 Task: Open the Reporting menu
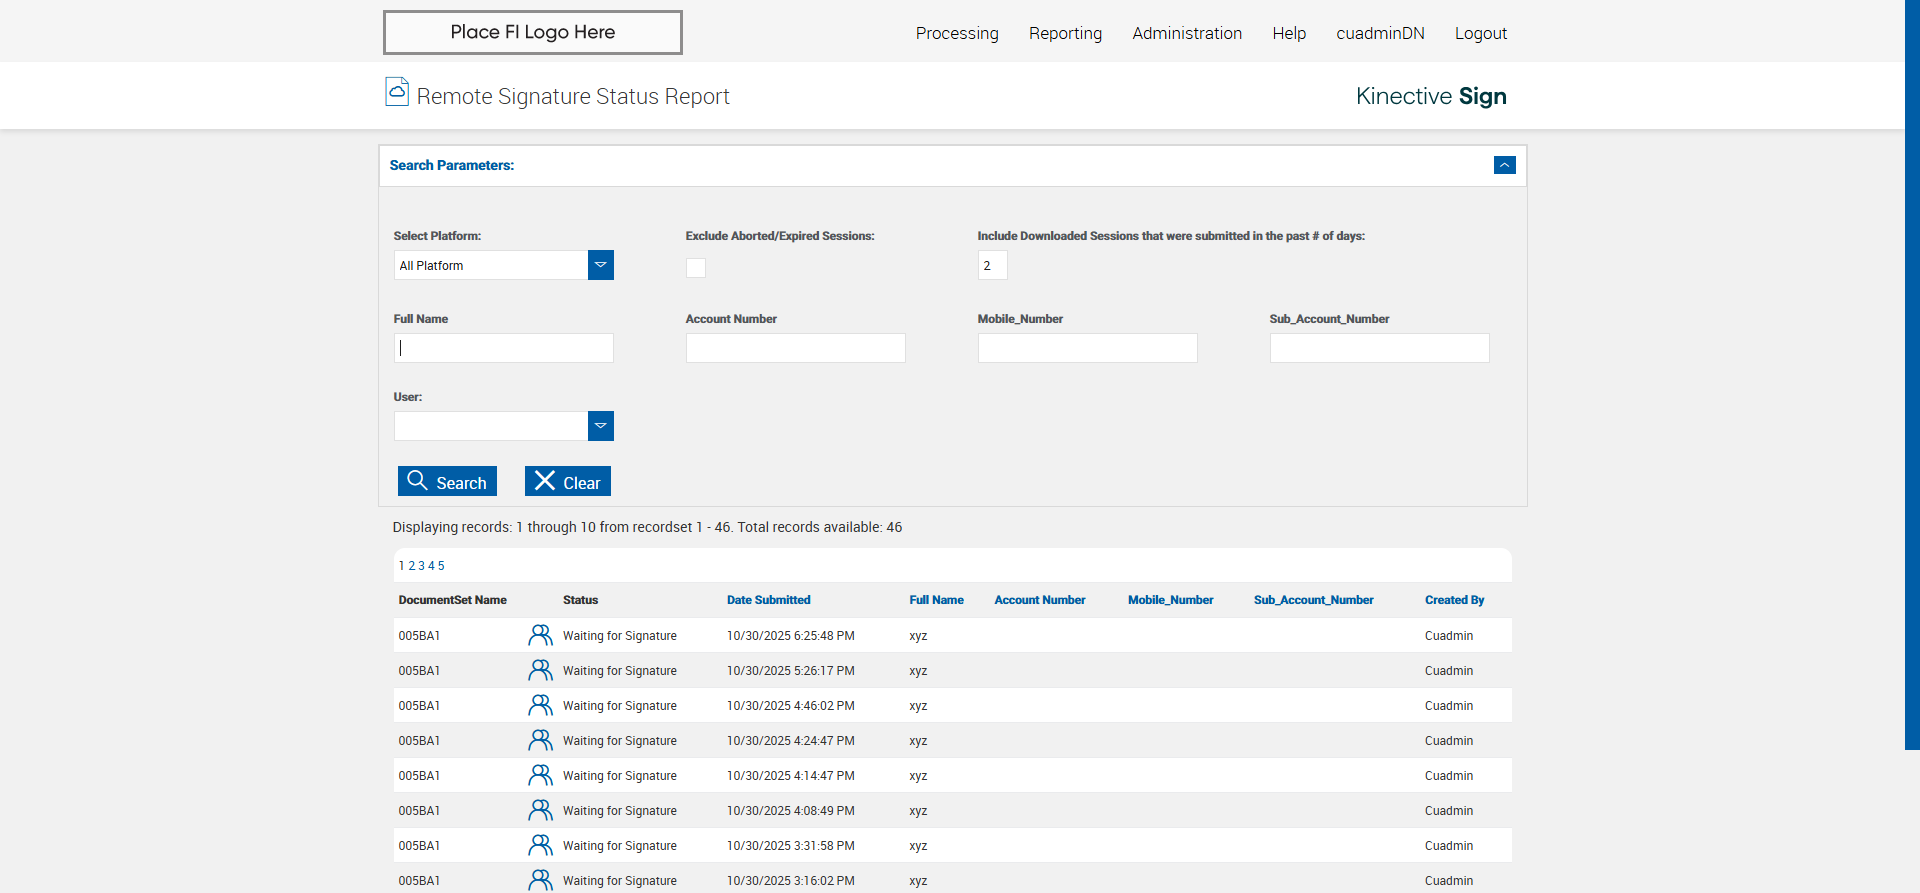(x=1065, y=33)
